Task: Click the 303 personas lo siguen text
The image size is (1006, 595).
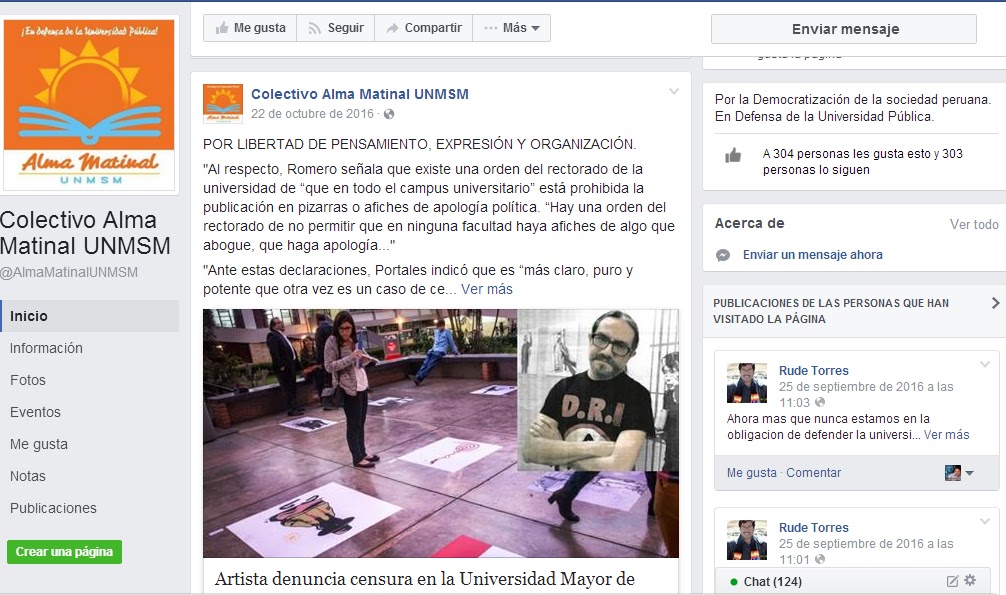Action: (862, 162)
